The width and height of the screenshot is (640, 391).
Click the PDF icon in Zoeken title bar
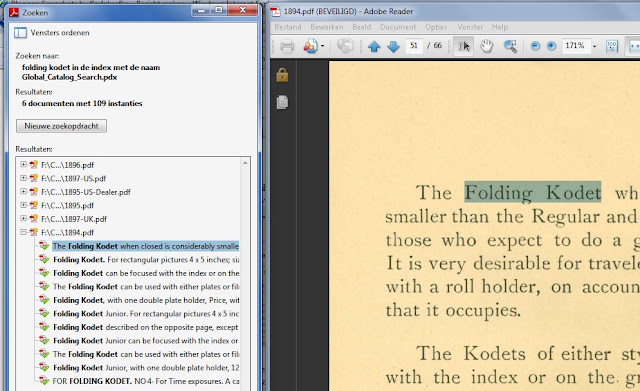[x=14, y=12]
